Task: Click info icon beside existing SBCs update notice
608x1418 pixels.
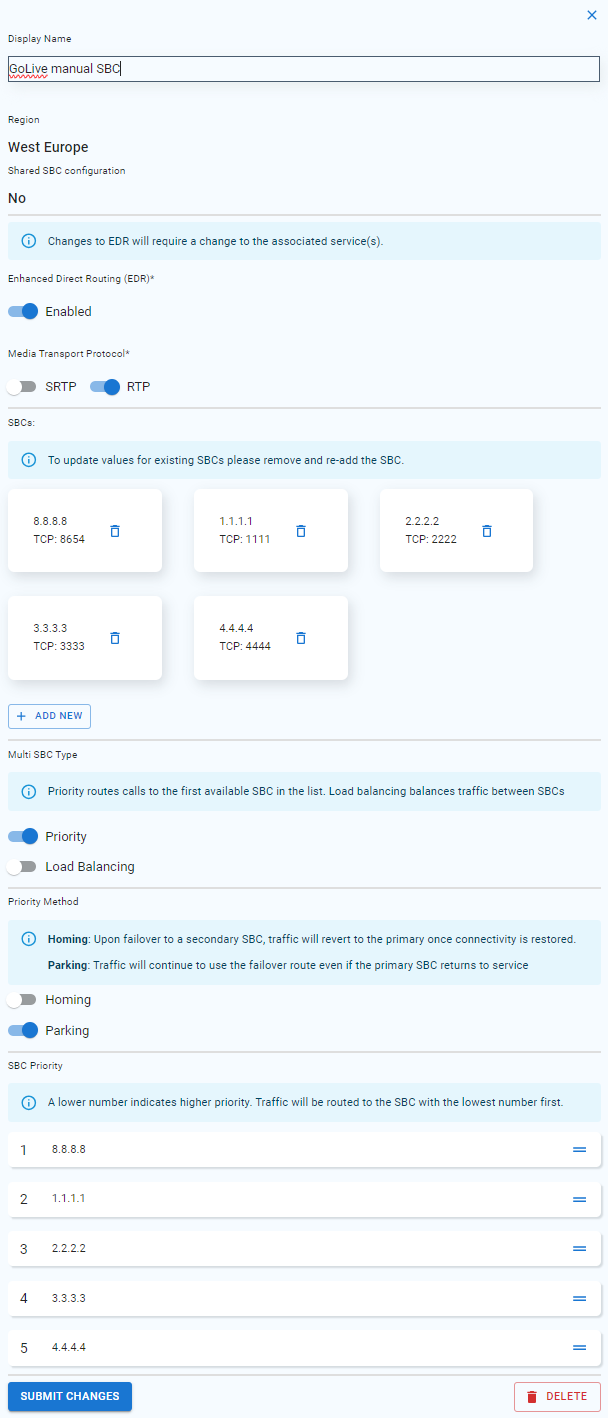Action: (x=28, y=460)
